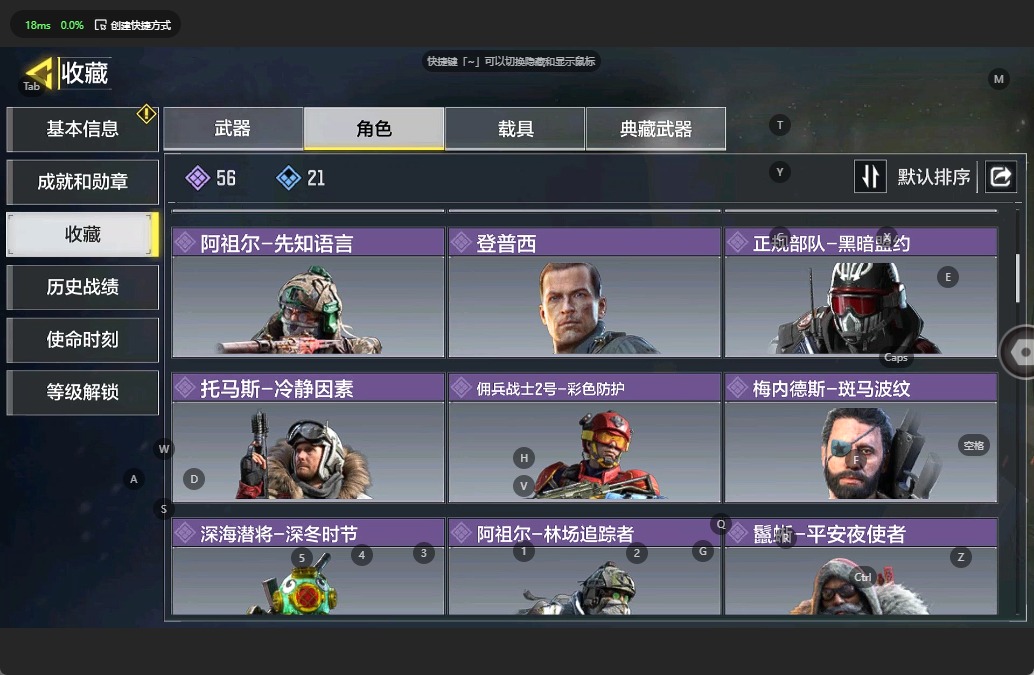Screen dimensions: 1034x675
Task: Open the 成就和勋章 sidebar section
Action: (82, 182)
